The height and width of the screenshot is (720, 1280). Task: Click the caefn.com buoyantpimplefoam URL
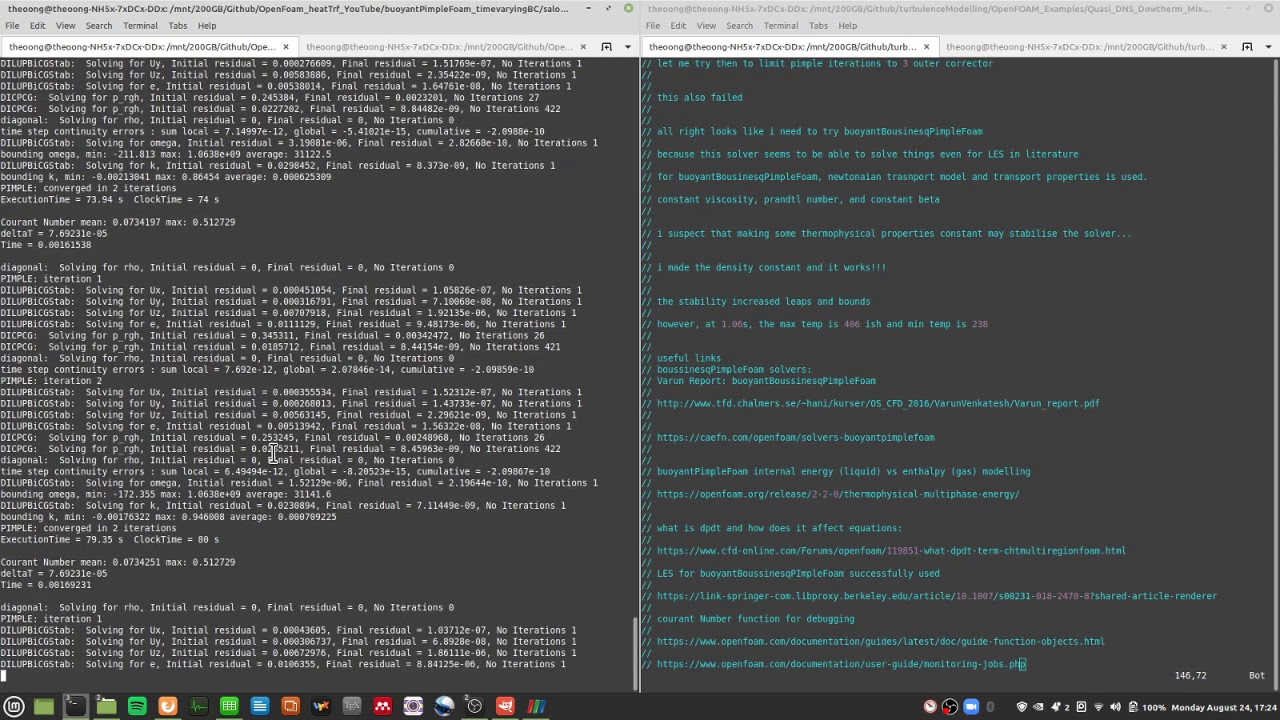(x=795, y=438)
